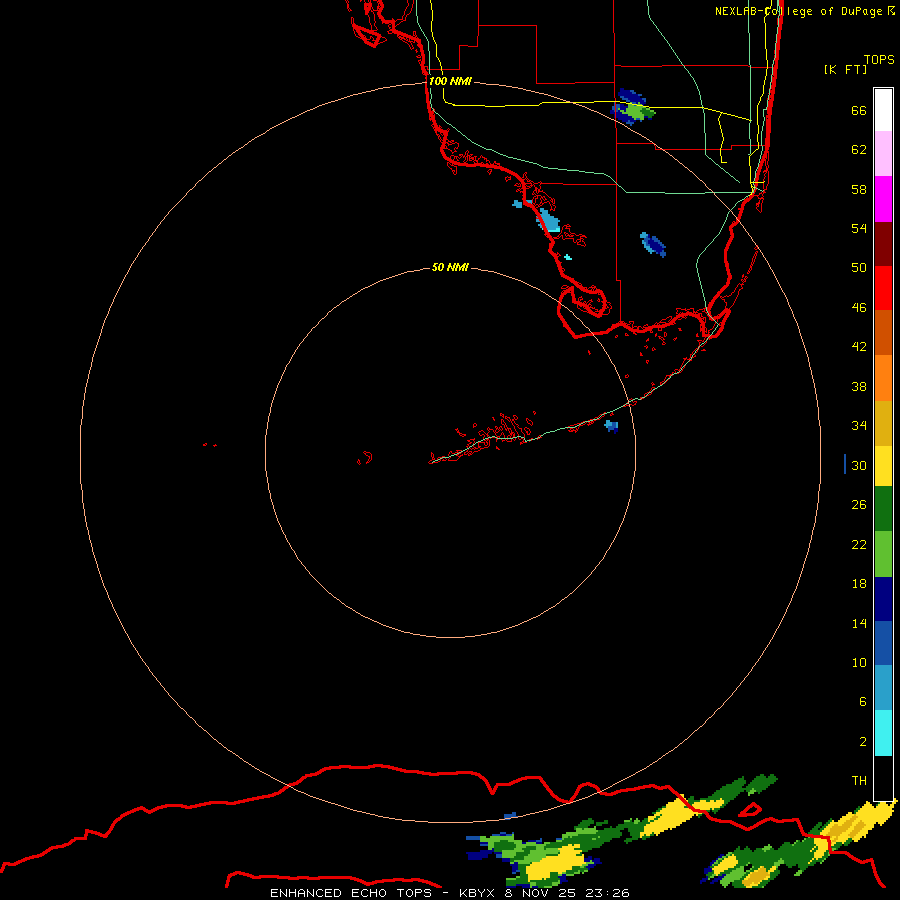Select the "54" legend value
Screen dimensions: 900x900
click(x=859, y=228)
